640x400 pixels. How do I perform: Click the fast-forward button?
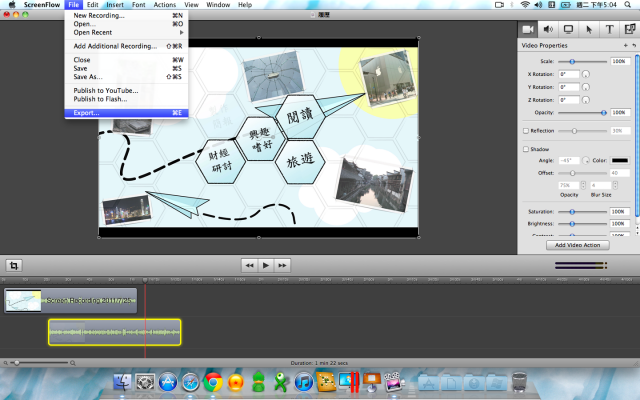click(x=282, y=266)
